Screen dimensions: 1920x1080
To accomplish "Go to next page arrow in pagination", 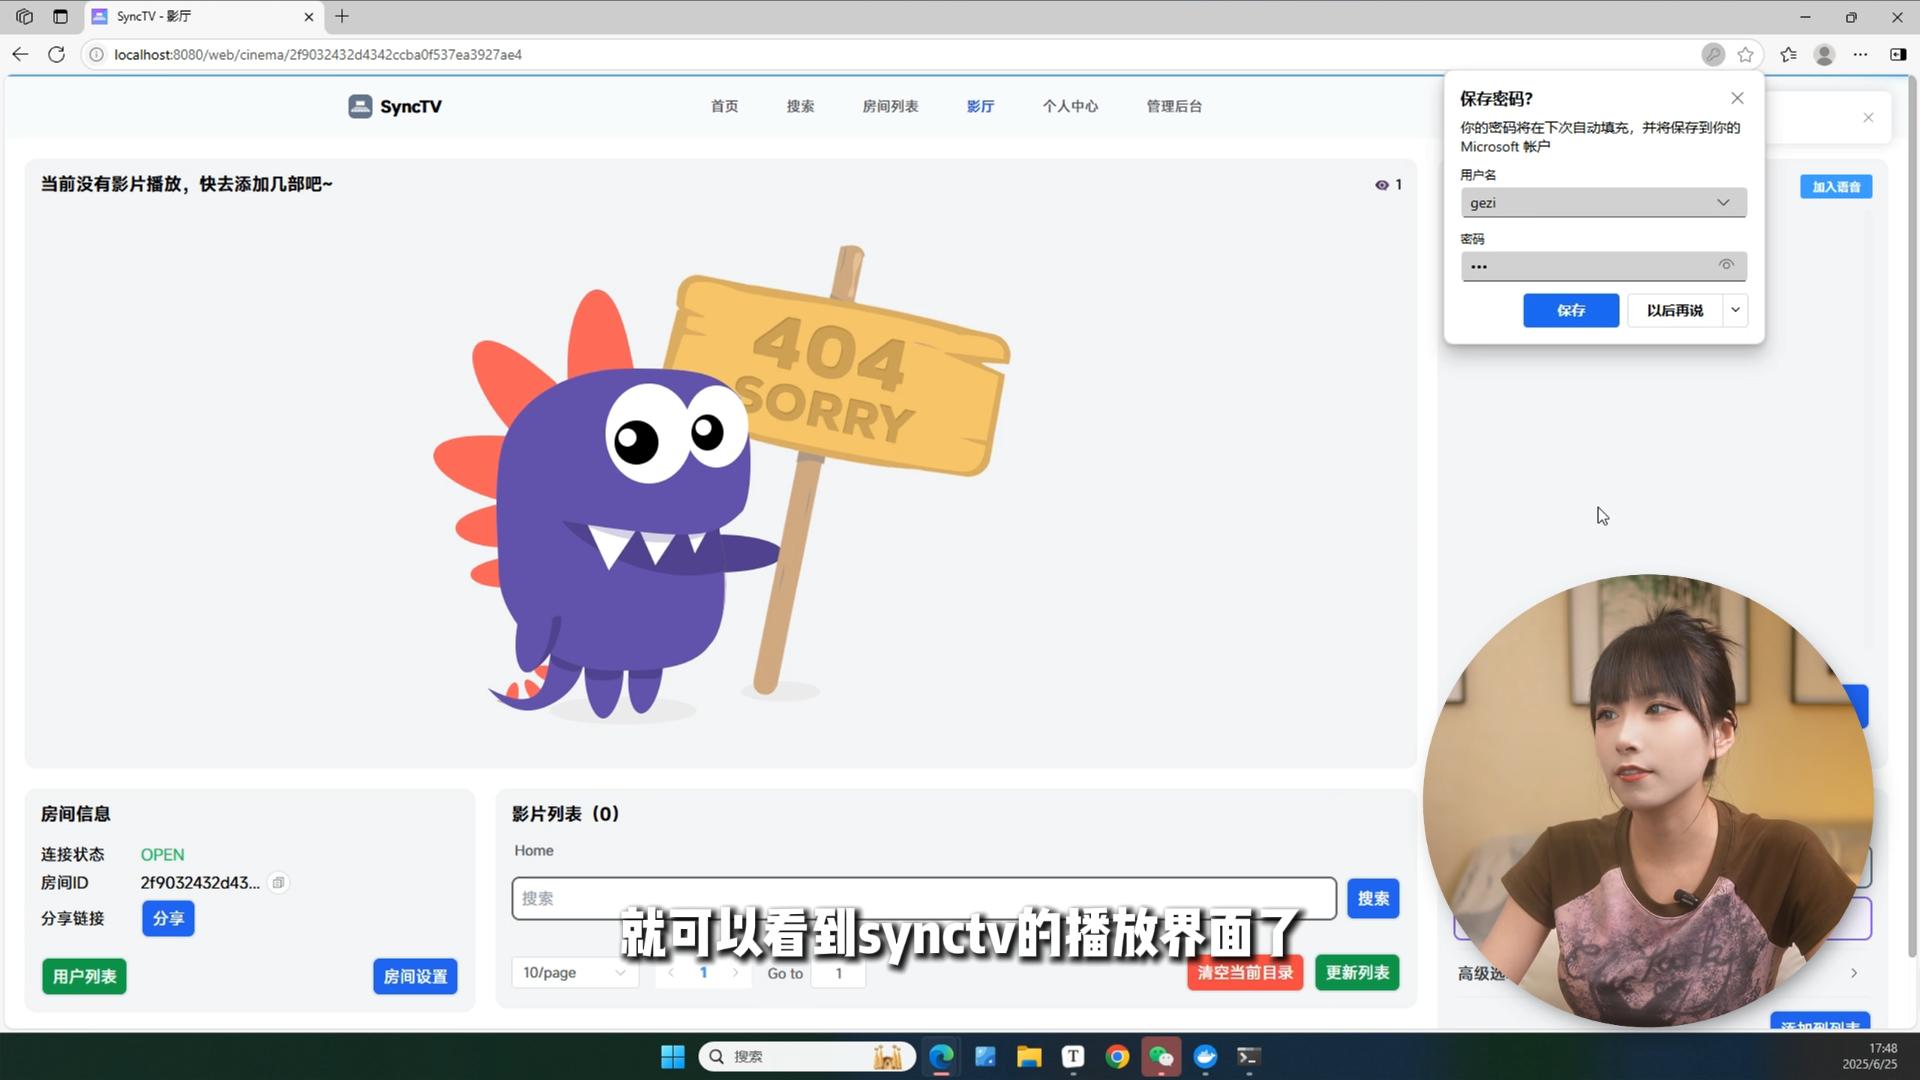I will click(x=736, y=972).
